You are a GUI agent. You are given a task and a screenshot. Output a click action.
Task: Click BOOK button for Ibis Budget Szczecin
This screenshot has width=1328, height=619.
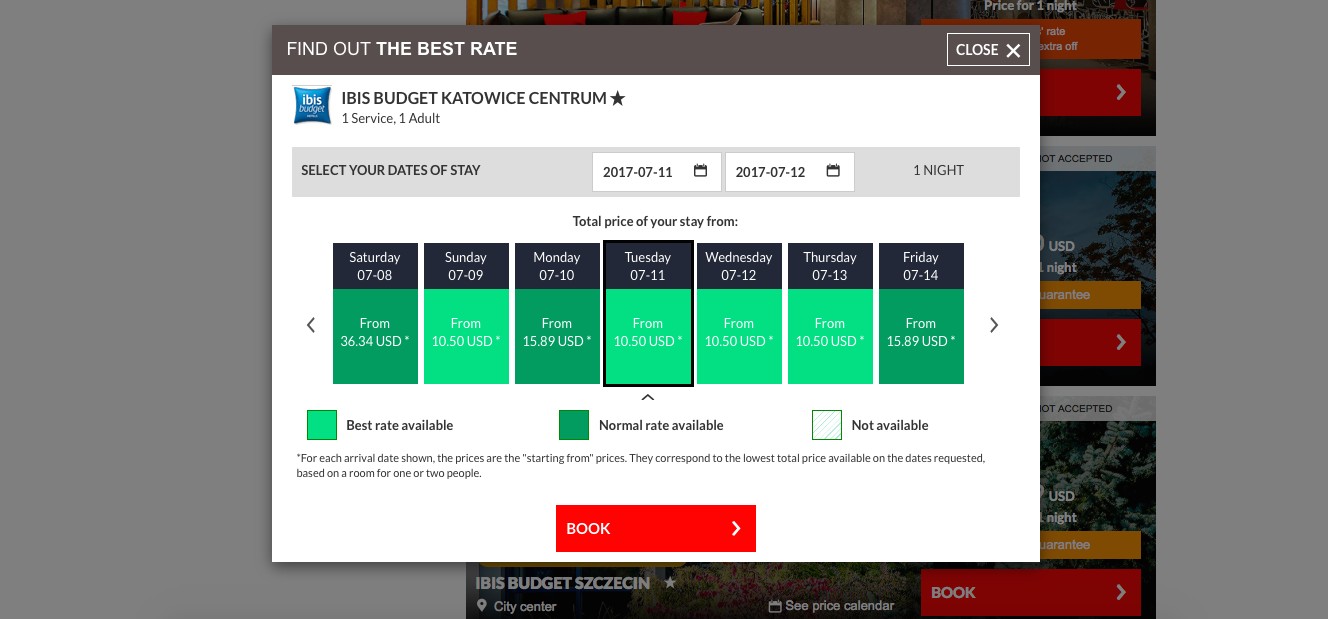1031,592
